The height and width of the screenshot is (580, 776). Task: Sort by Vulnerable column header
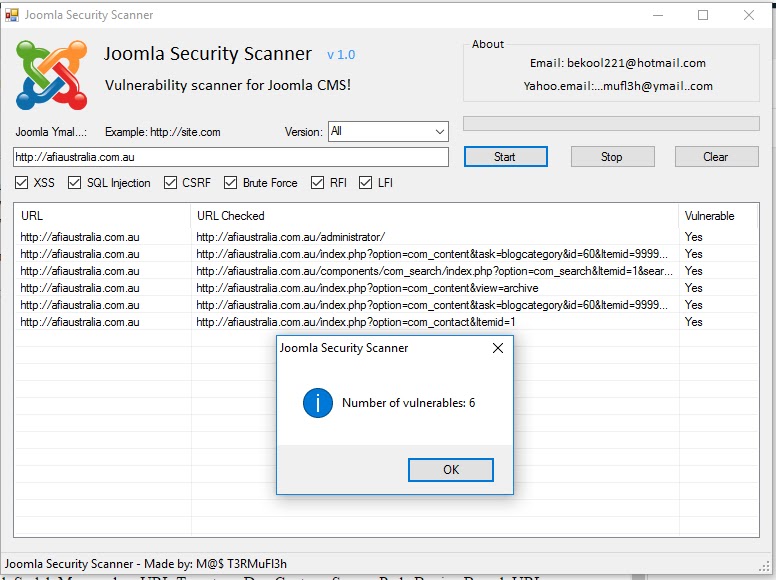tap(718, 216)
